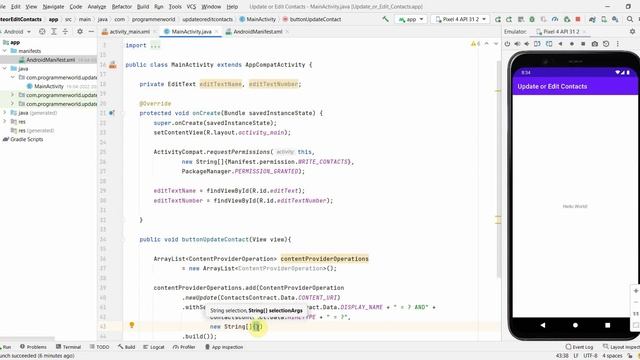Click 4 spaces indent in status bar
The width and height of the screenshot is (640, 360).
click(x=612, y=356)
